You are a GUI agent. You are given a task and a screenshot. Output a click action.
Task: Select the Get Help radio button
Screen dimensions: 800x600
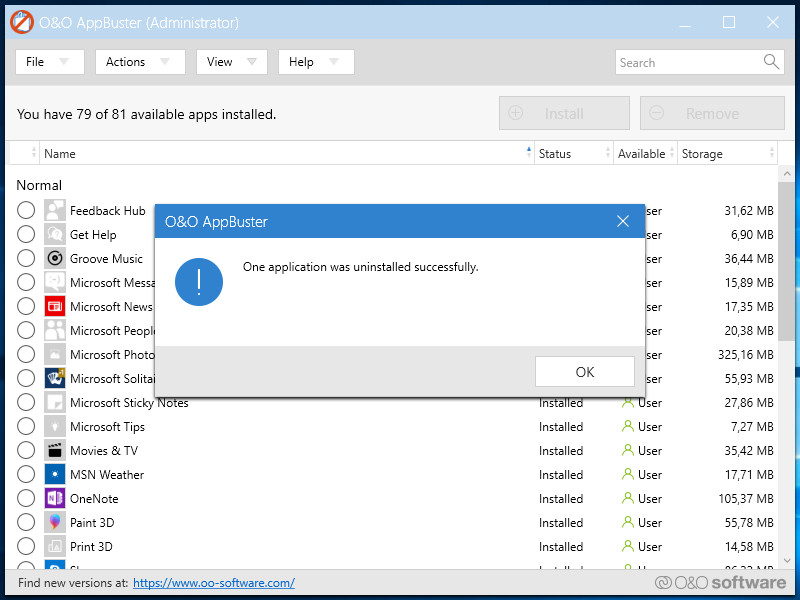click(26, 234)
